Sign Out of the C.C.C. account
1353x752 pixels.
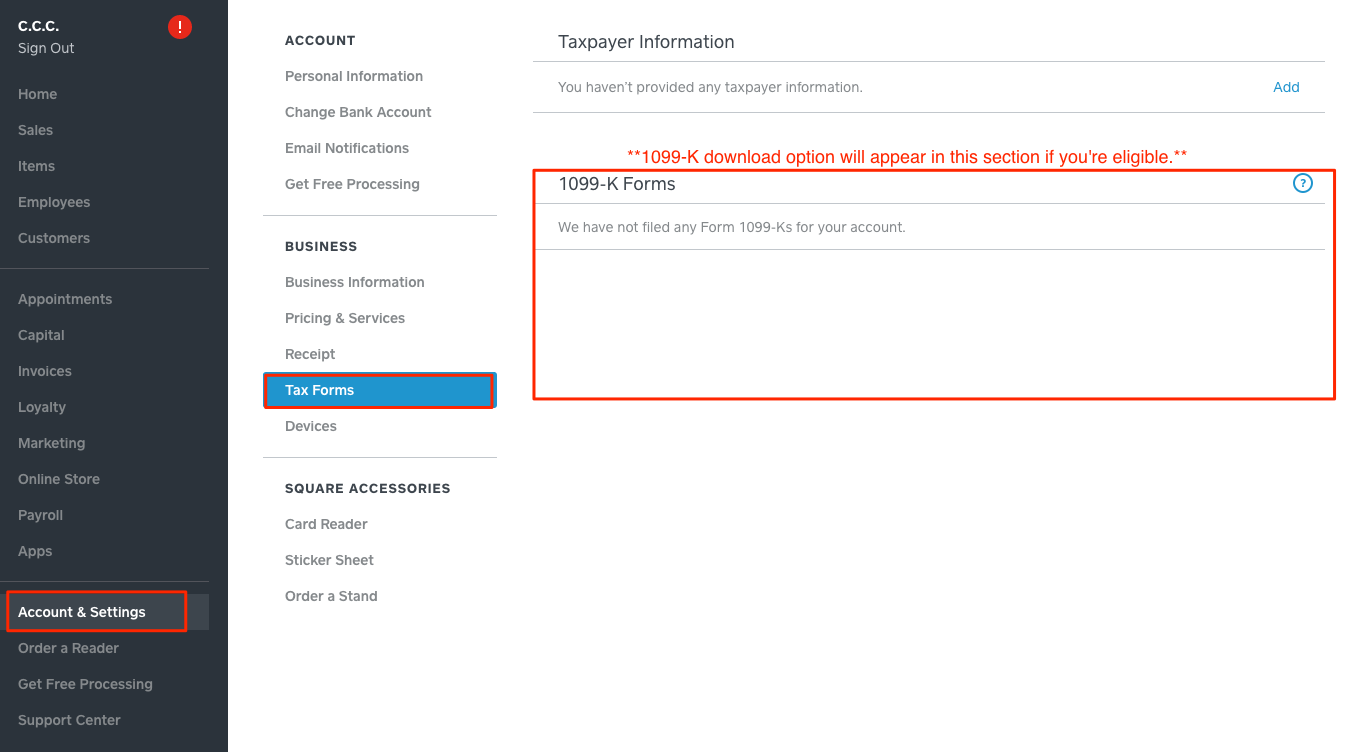click(x=46, y=48)
